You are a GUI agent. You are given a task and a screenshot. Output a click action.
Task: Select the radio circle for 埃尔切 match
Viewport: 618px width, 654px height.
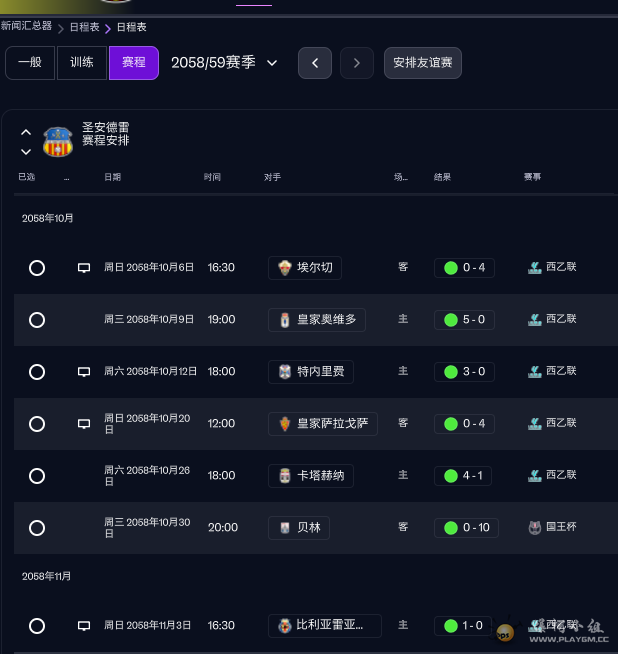click(37, 268)
